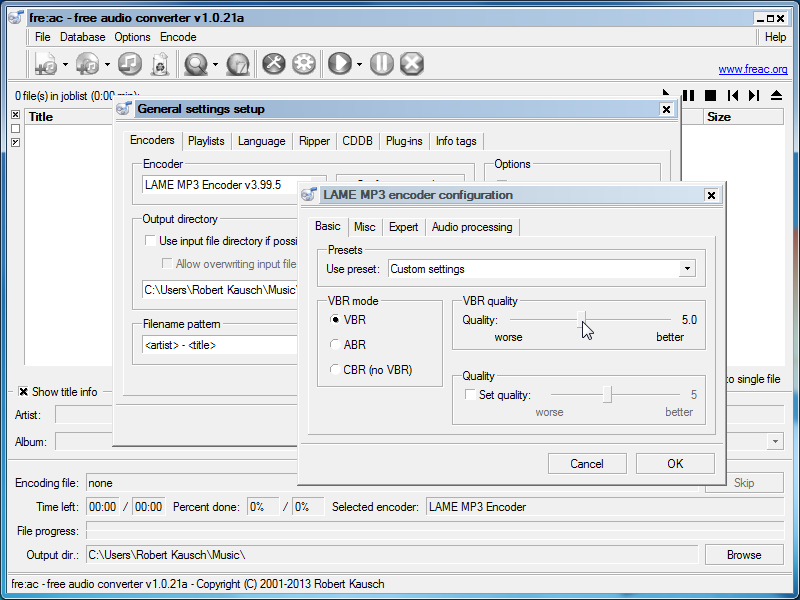
Task: Select CBR (no VBR) mode
Action: point(336,370)
